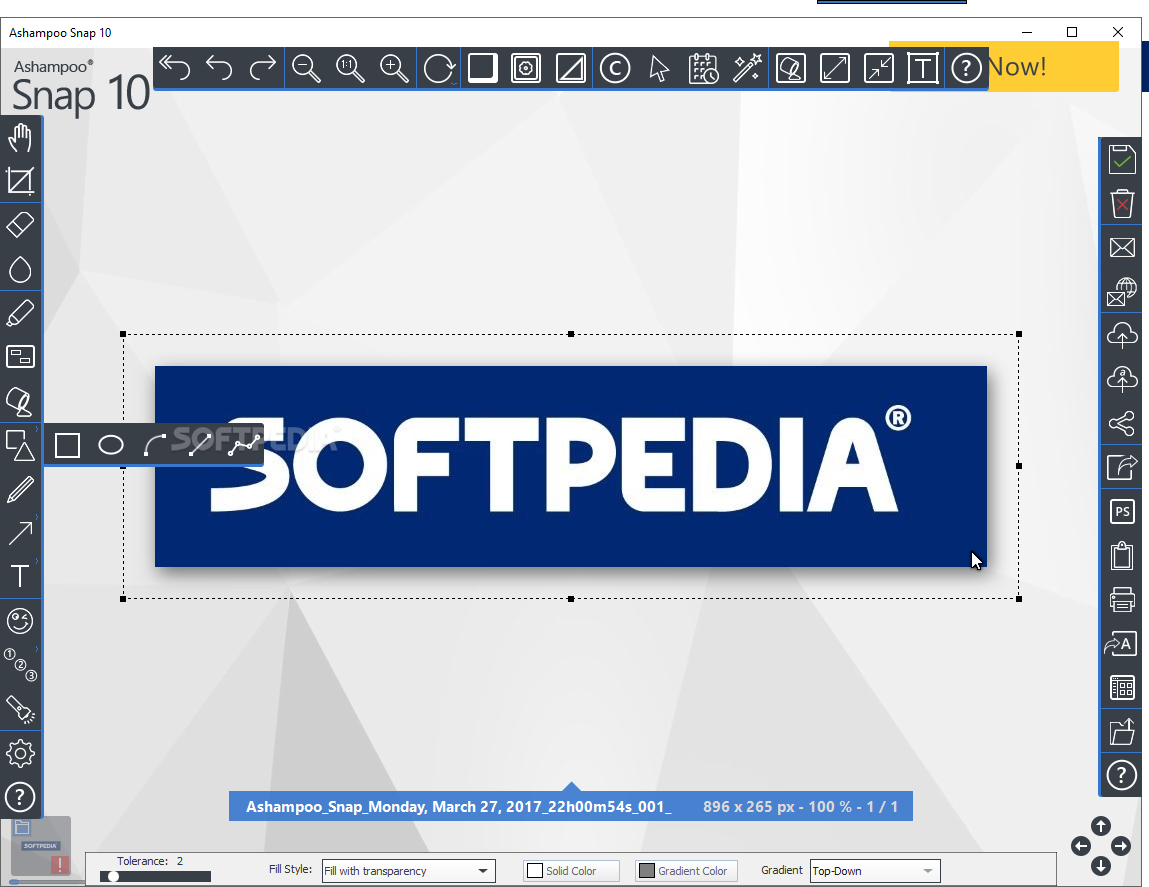Open the file folder export icon
This screenshot has width=1149, height=887.
(x=1122, y=731)
